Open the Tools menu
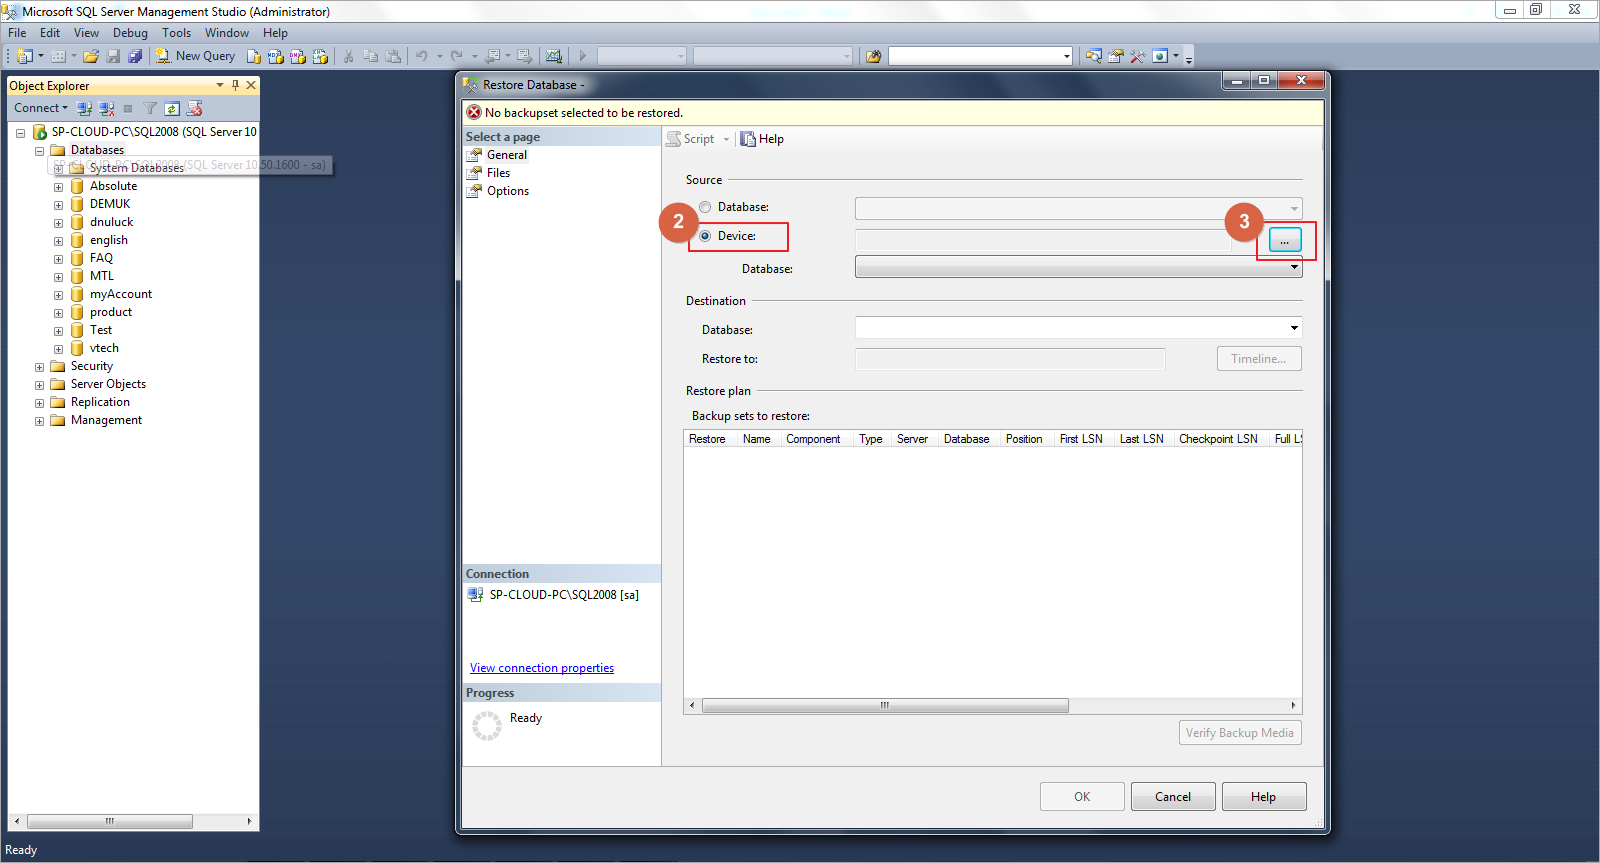 pos(176,33)
